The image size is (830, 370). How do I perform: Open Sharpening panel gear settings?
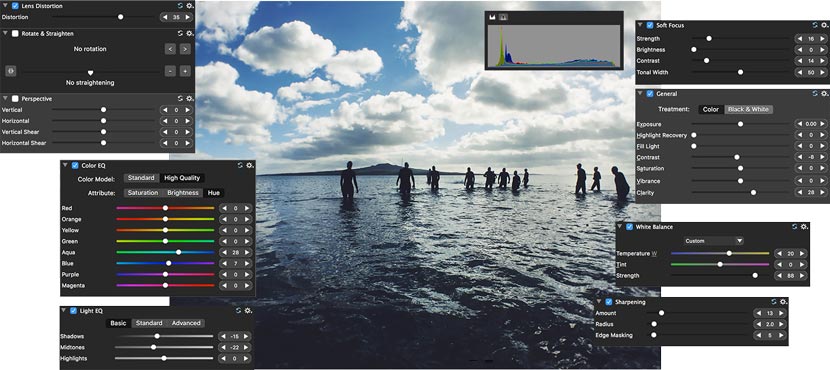pos(783,302)
